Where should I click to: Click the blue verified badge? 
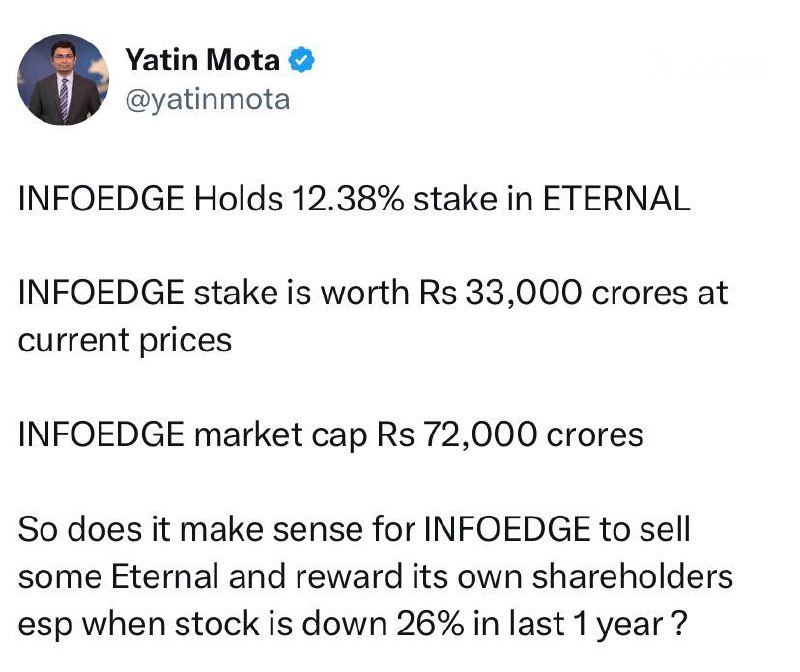click(301, 62)
